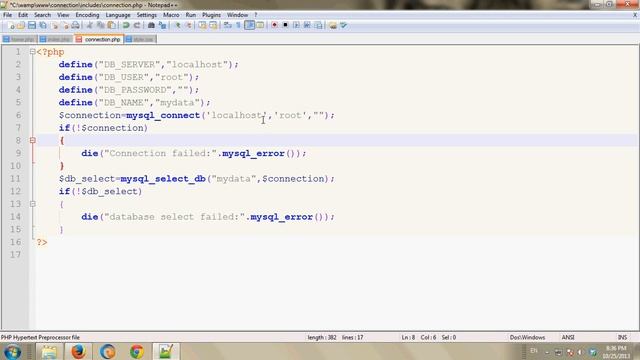Click Notepad++ icon in taskbar
The height and width of the screenshot is (360, 640).
click(166, 352)
